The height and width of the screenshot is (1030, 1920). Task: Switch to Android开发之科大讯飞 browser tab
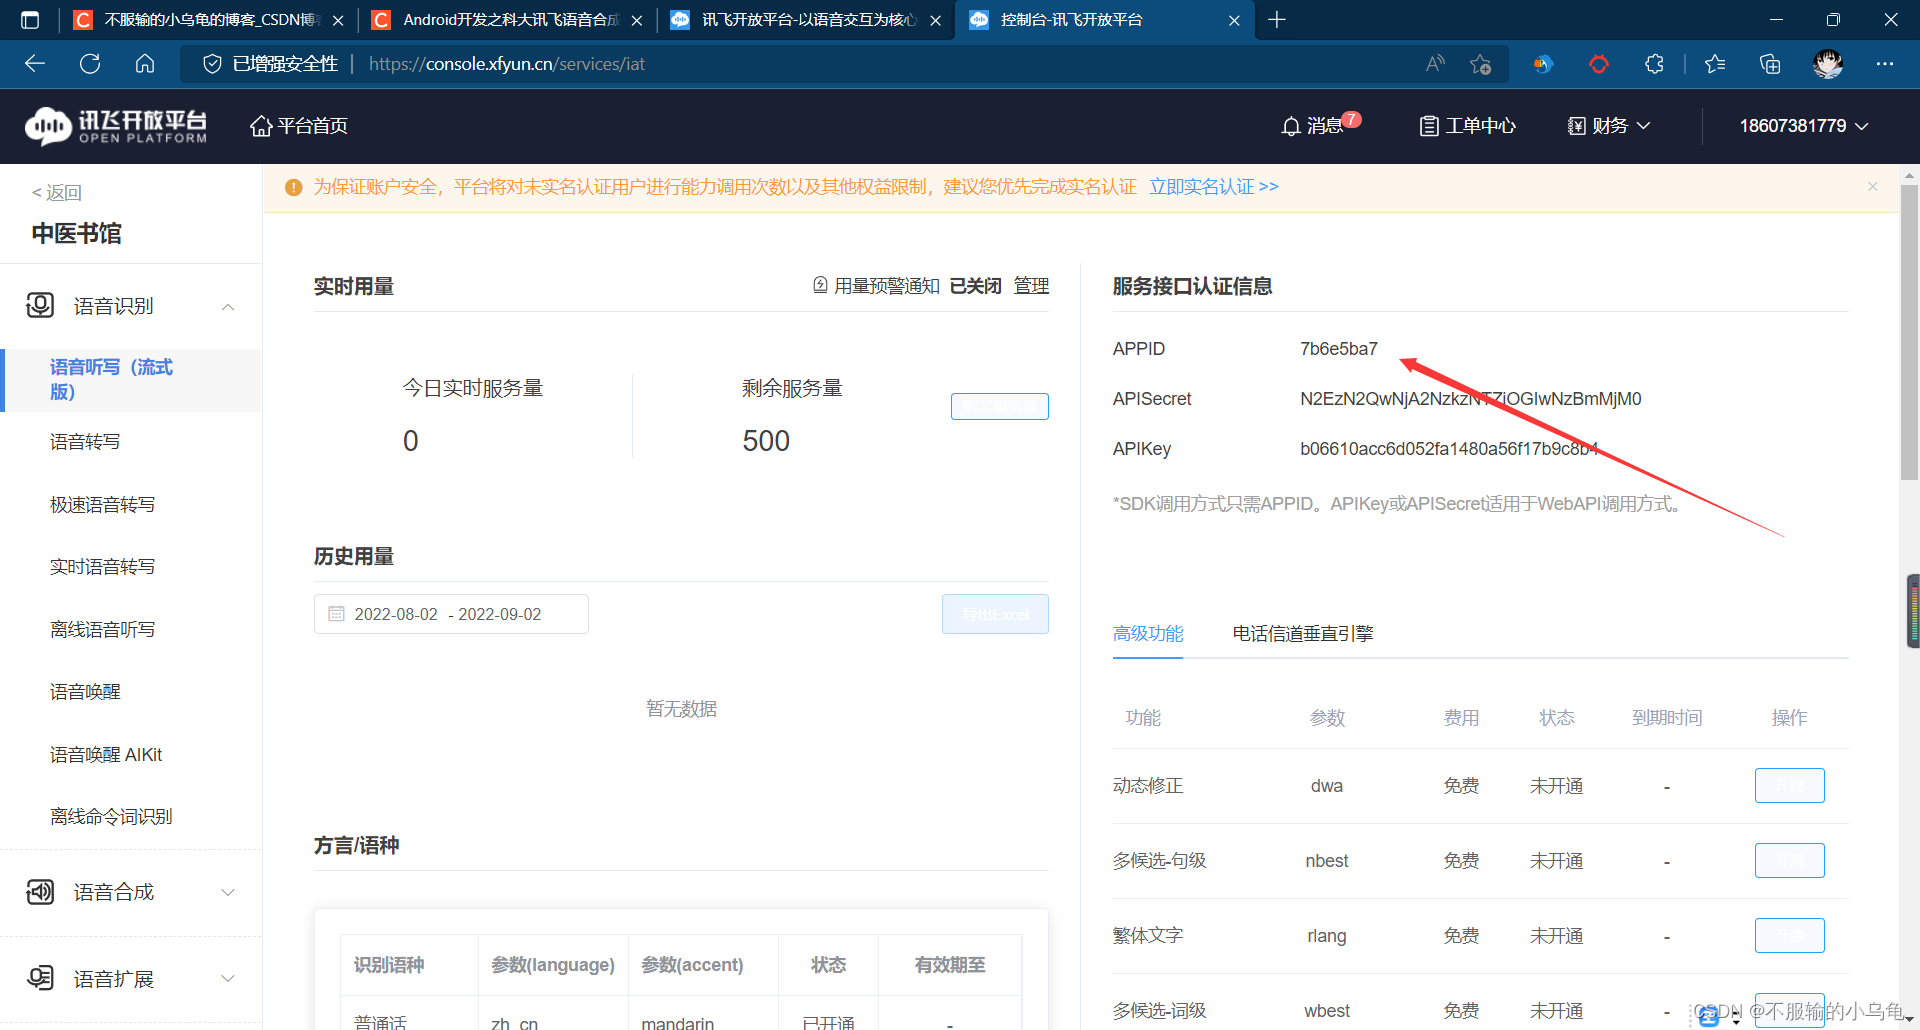coord(506,20)
